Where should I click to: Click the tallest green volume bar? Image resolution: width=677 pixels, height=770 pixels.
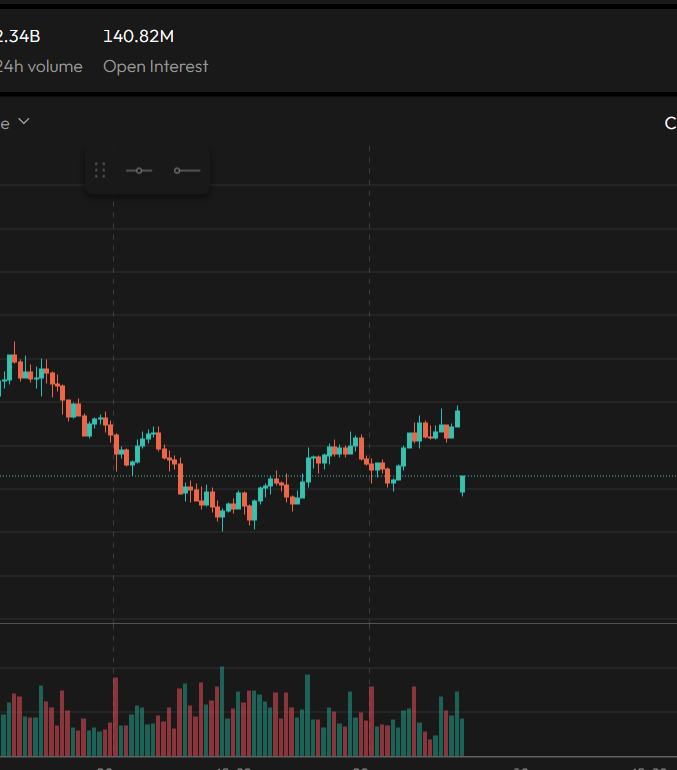coord(222,711)
